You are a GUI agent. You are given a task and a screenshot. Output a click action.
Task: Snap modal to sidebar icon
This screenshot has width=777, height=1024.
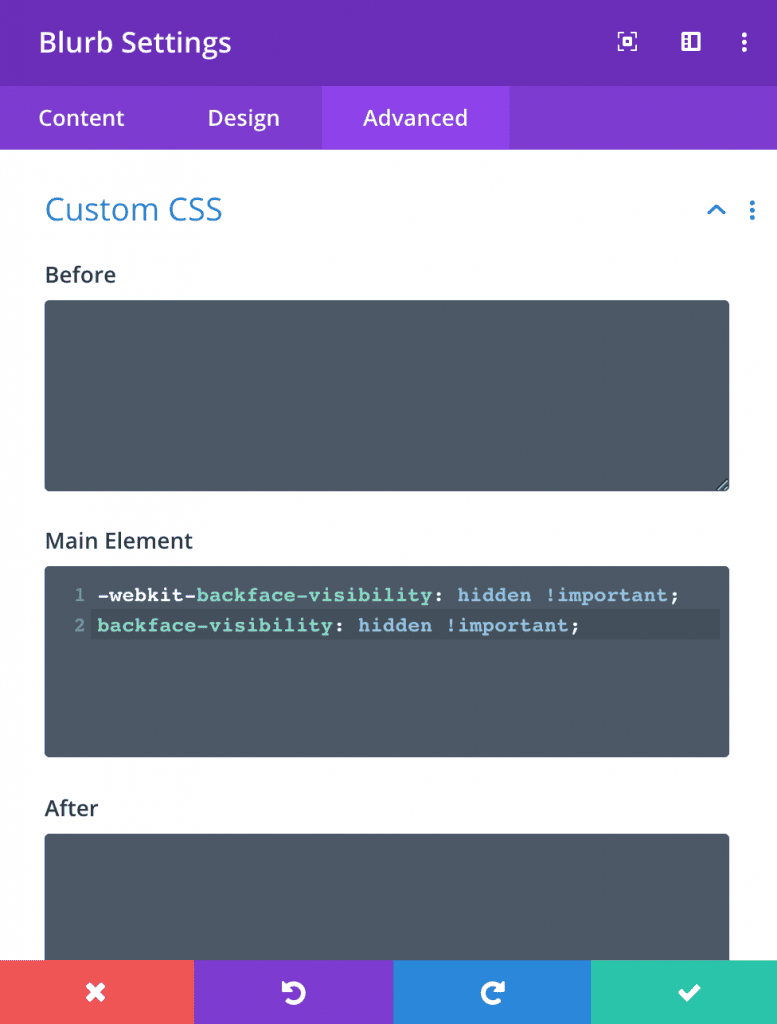[690, 42]
